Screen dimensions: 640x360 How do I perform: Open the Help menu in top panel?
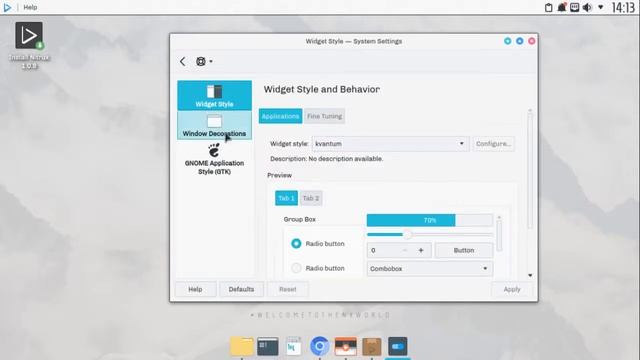click(x=30, y=7)
